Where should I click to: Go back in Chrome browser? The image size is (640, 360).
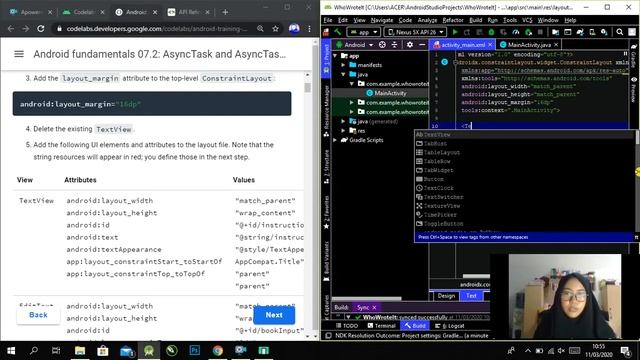tap(11, 29)
